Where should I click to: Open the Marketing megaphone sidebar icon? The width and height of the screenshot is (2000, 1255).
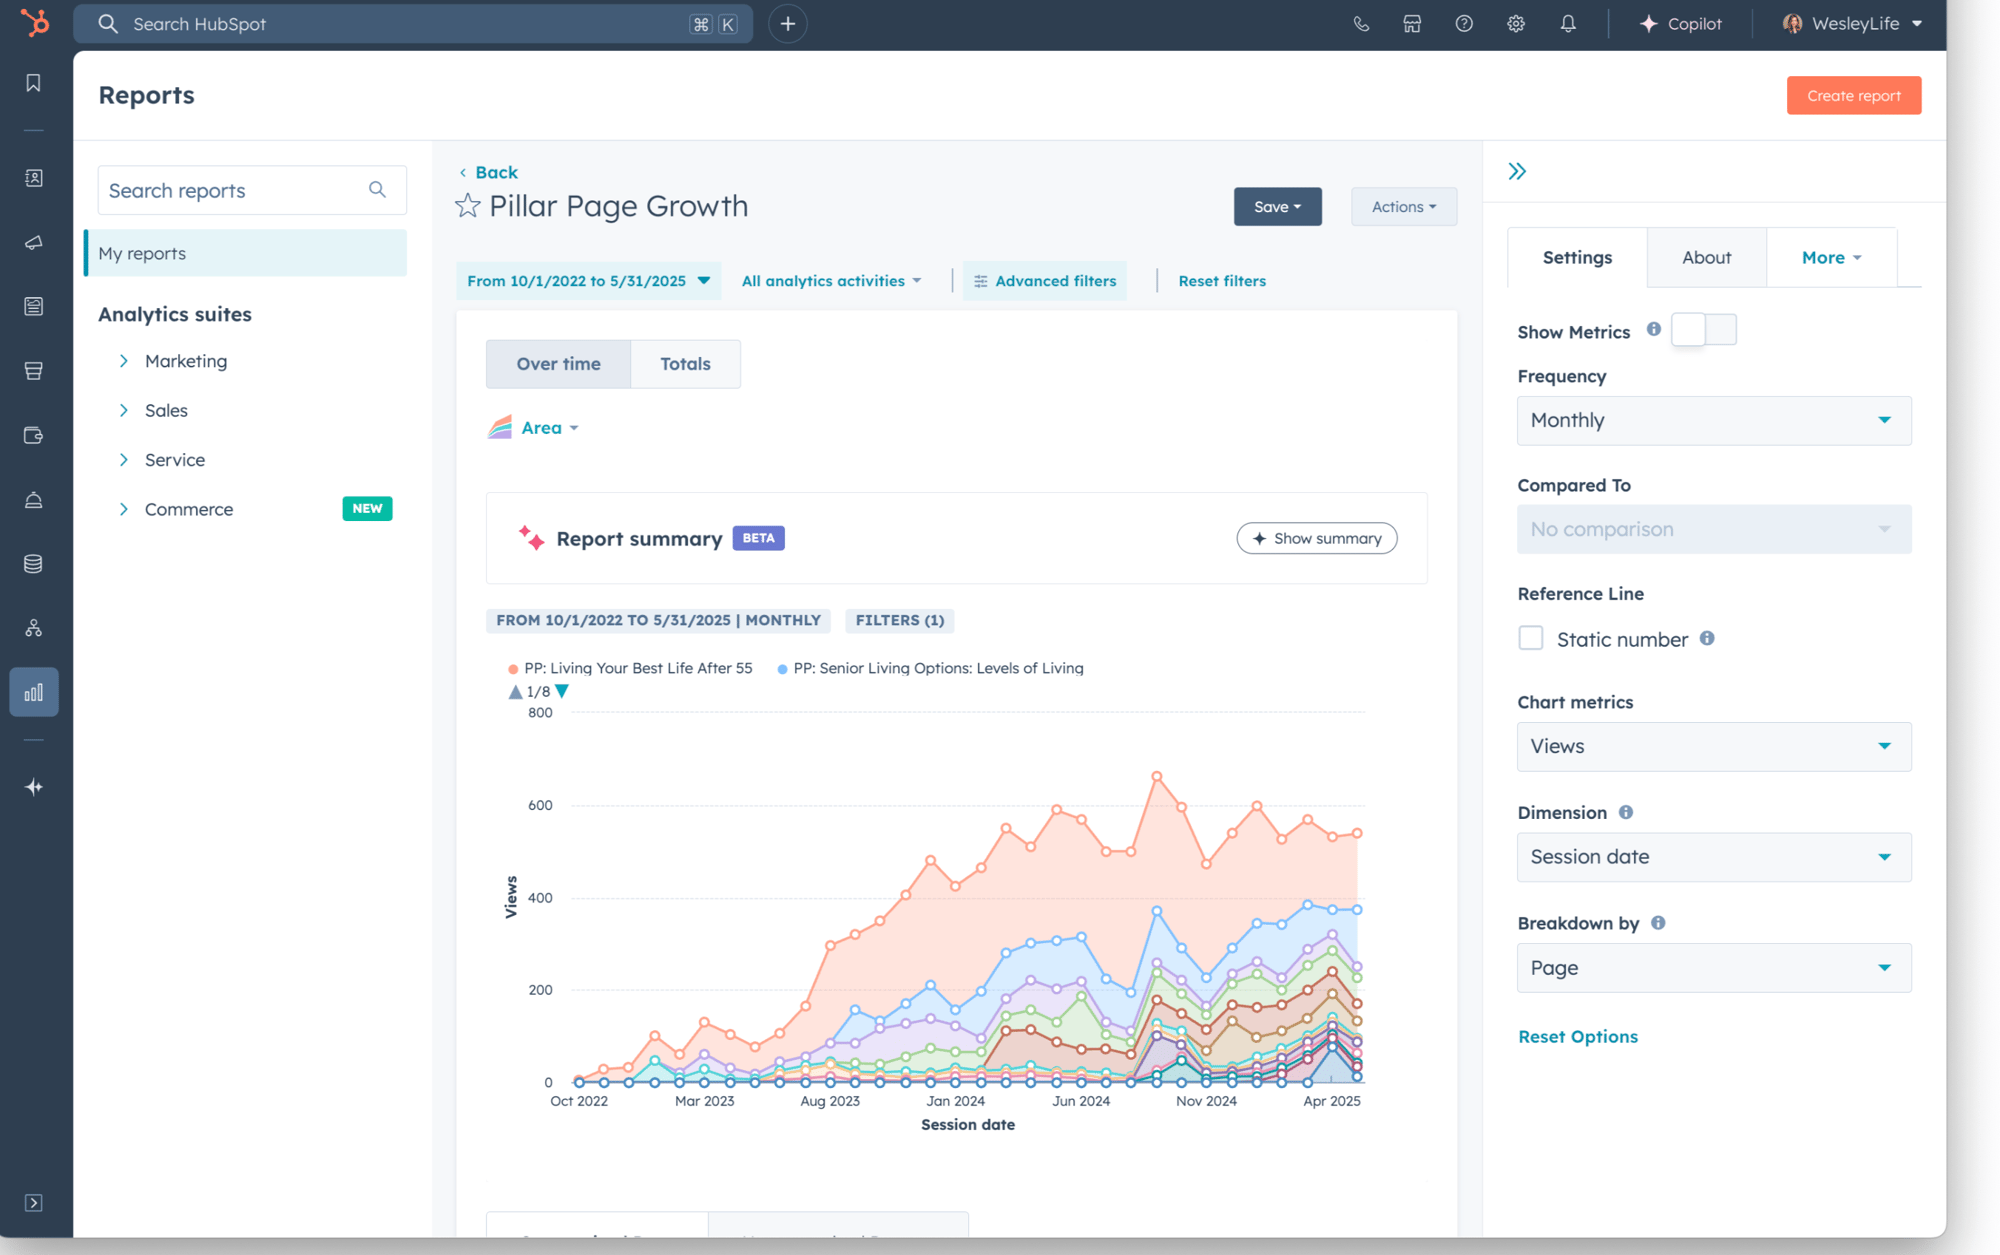click(x=34, y=243)
